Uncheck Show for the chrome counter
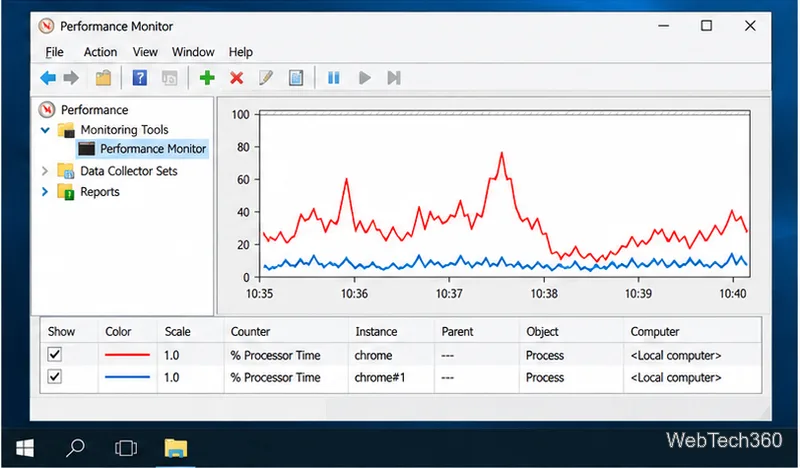Viewport: 800px width, 468px height. tap(55, 354)
